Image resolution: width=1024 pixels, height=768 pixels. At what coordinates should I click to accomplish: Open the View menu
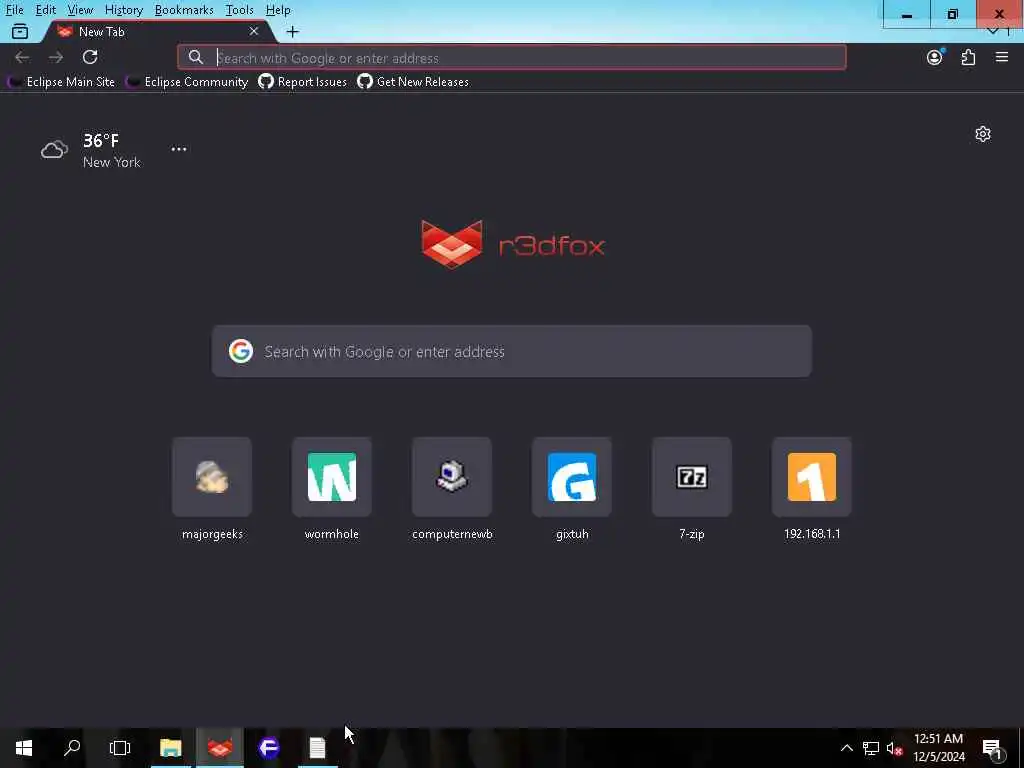point(80,10)
